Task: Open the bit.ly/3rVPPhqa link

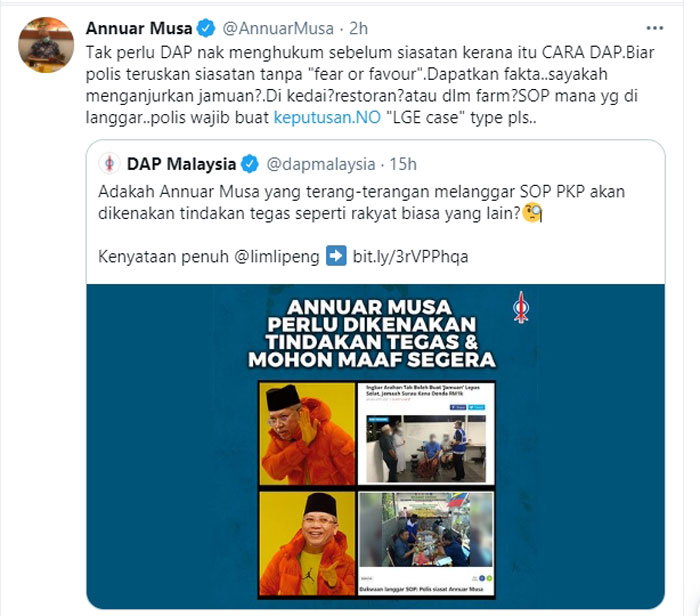Action: click(410, 257)
